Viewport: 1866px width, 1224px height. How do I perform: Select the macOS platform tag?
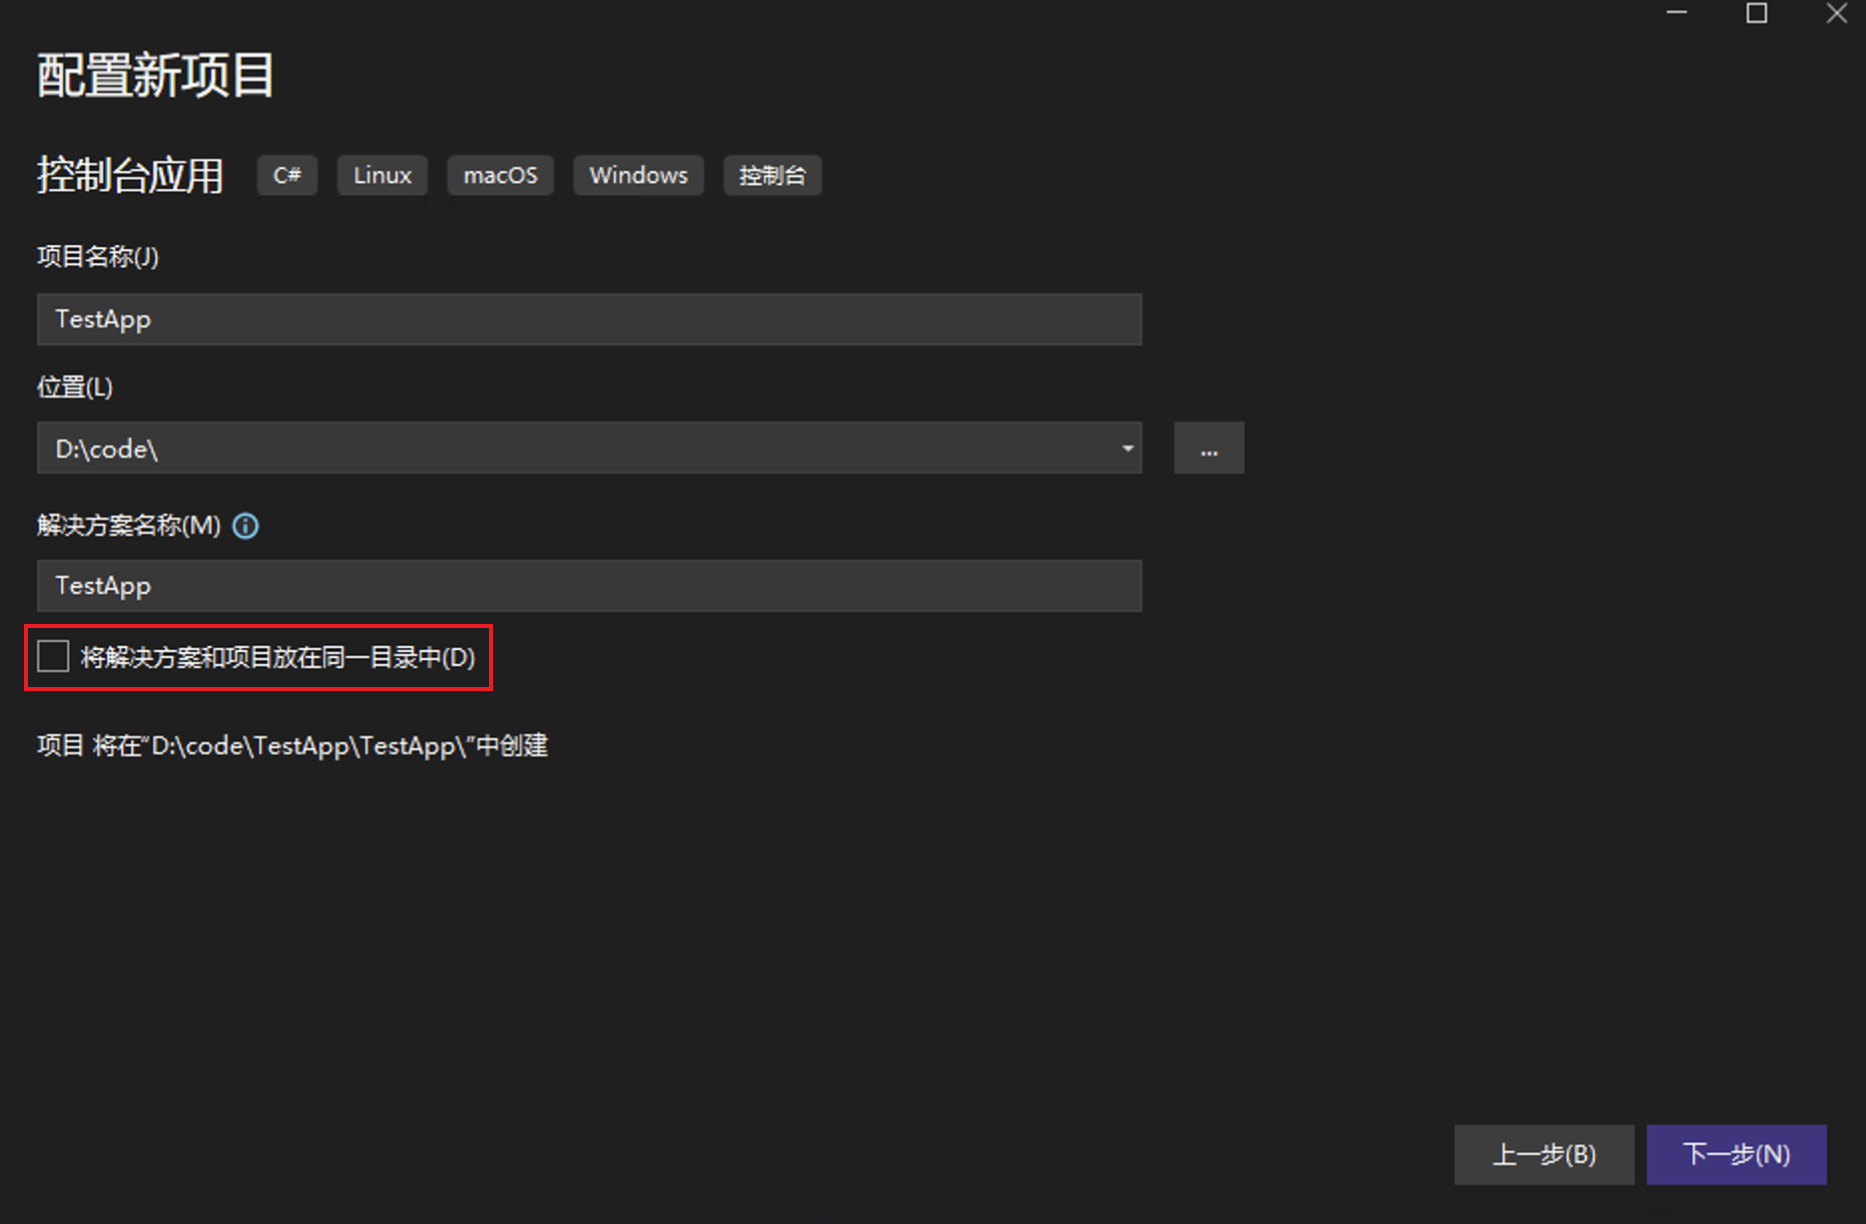500,175
